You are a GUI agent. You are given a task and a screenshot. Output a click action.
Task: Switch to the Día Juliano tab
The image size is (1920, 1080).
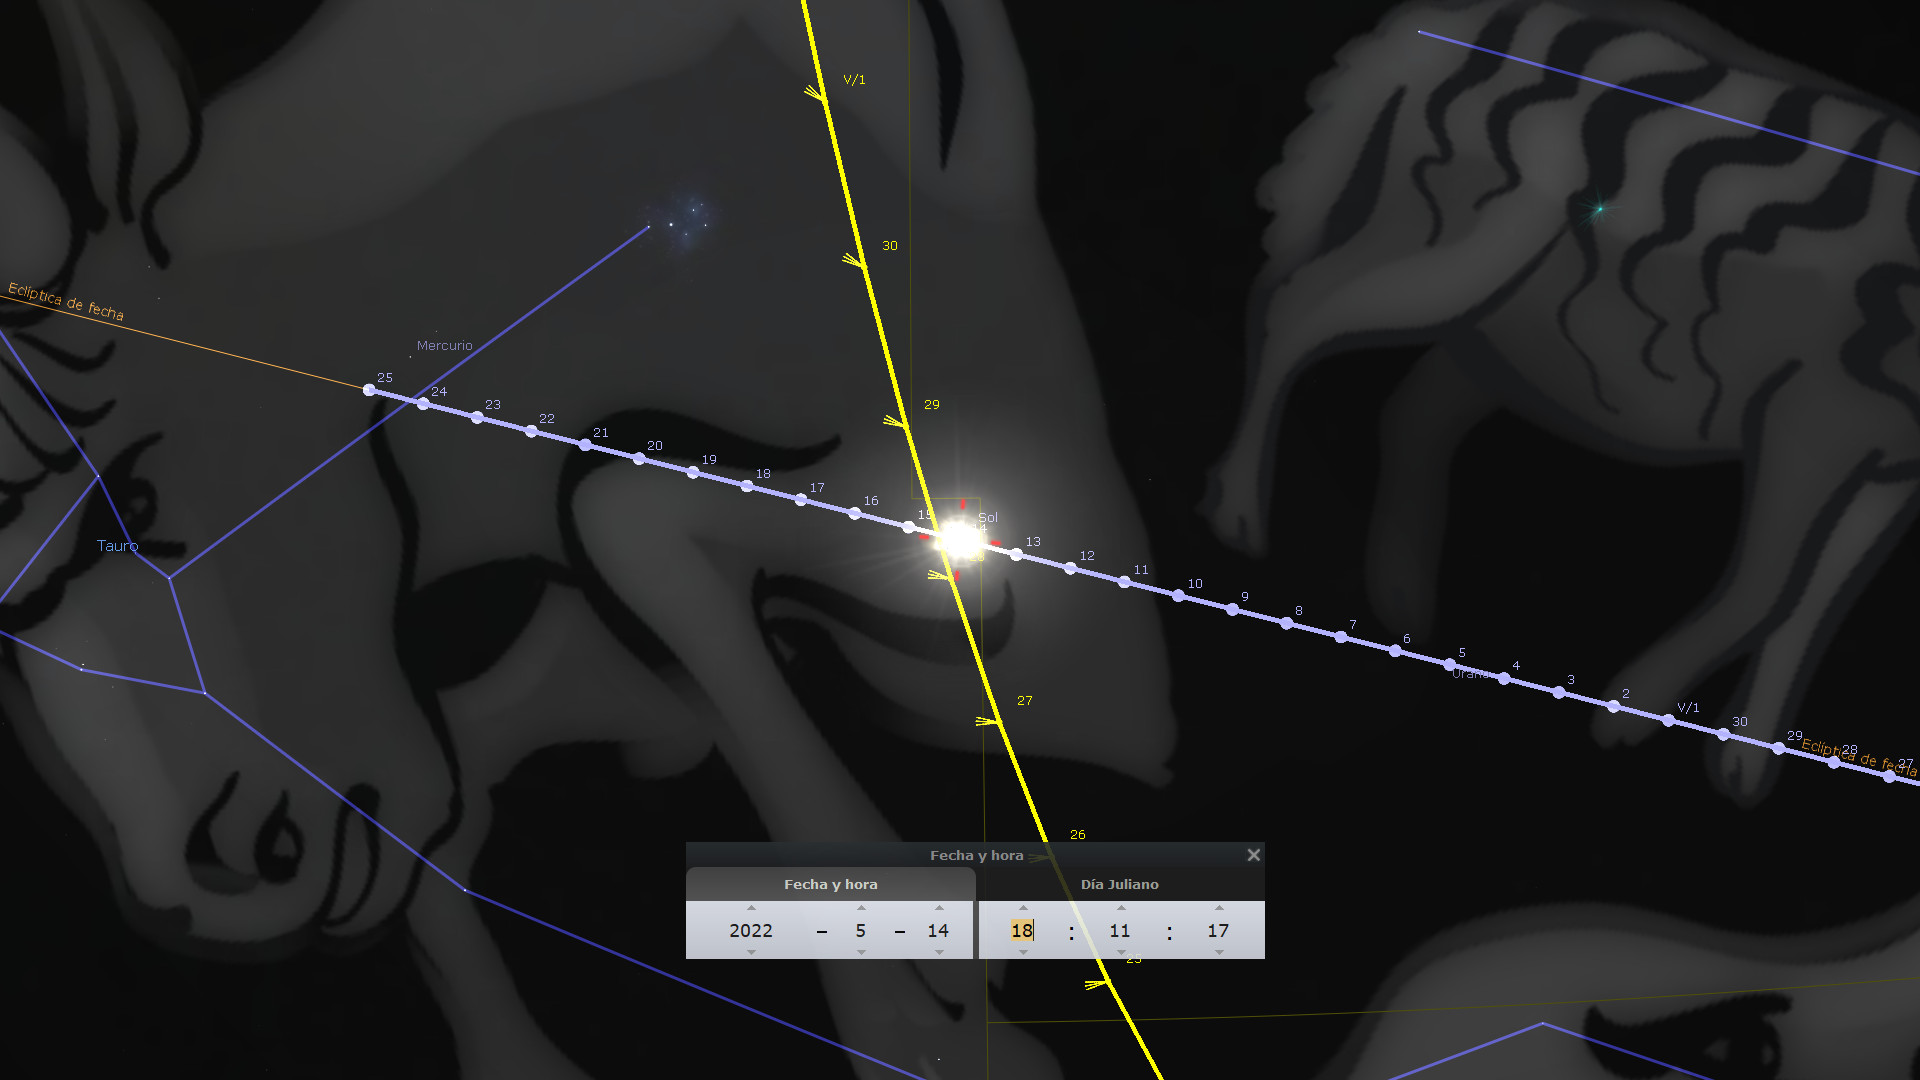1119,884
